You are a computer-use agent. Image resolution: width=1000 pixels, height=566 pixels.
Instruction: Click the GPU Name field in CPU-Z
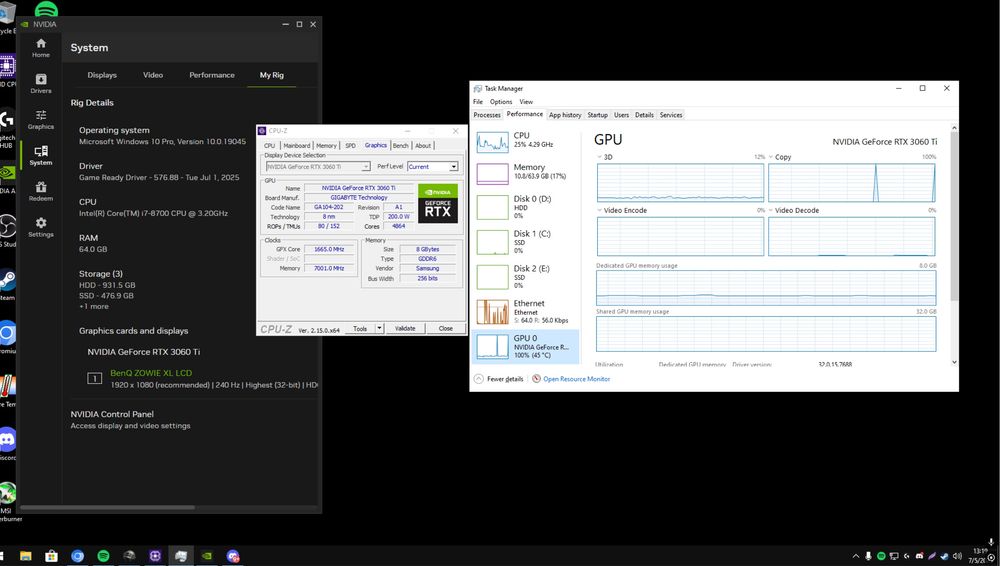pos(358,188)
